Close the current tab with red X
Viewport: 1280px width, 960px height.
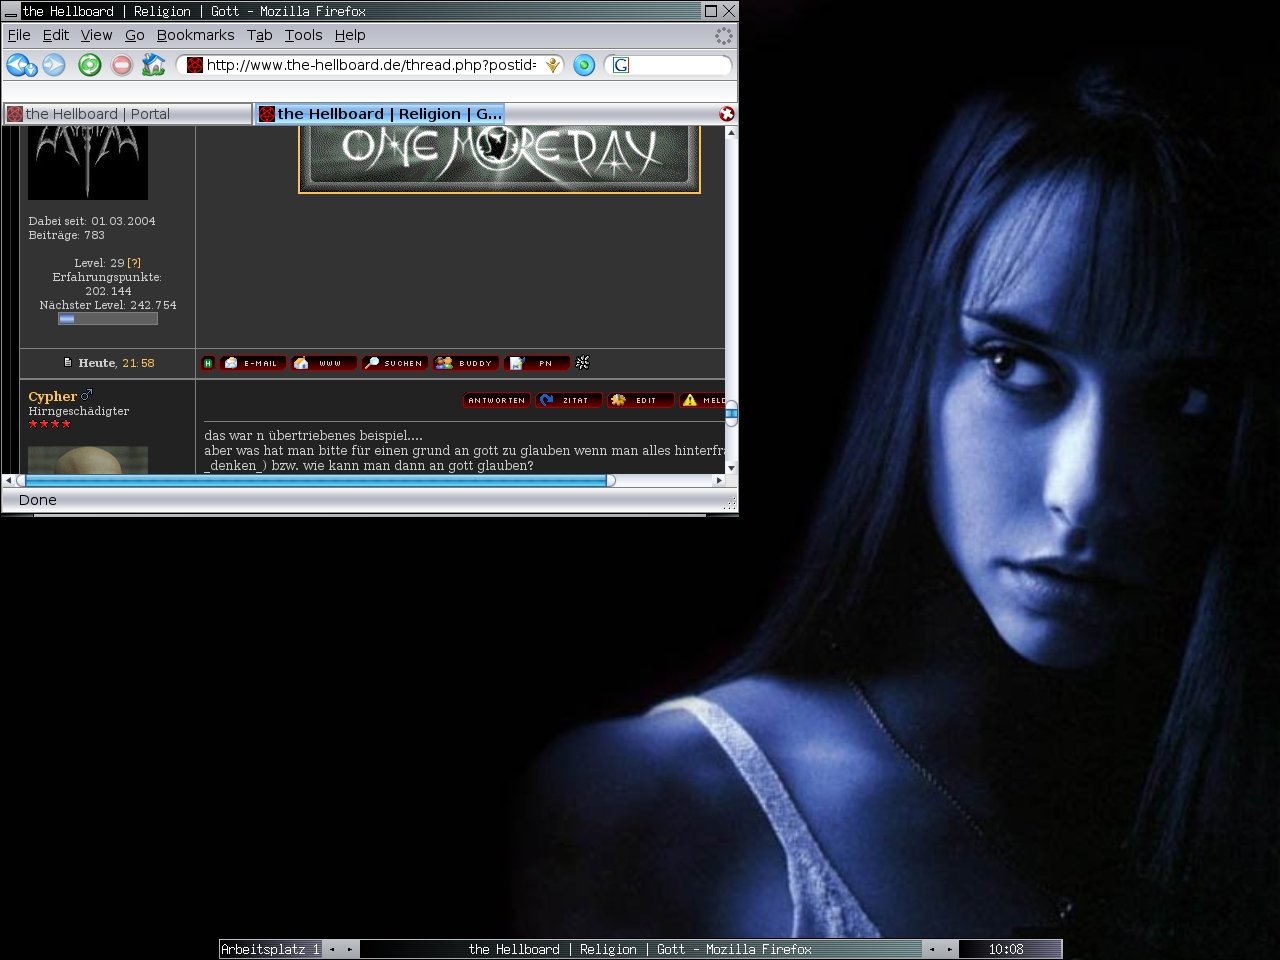pos(727,114)
